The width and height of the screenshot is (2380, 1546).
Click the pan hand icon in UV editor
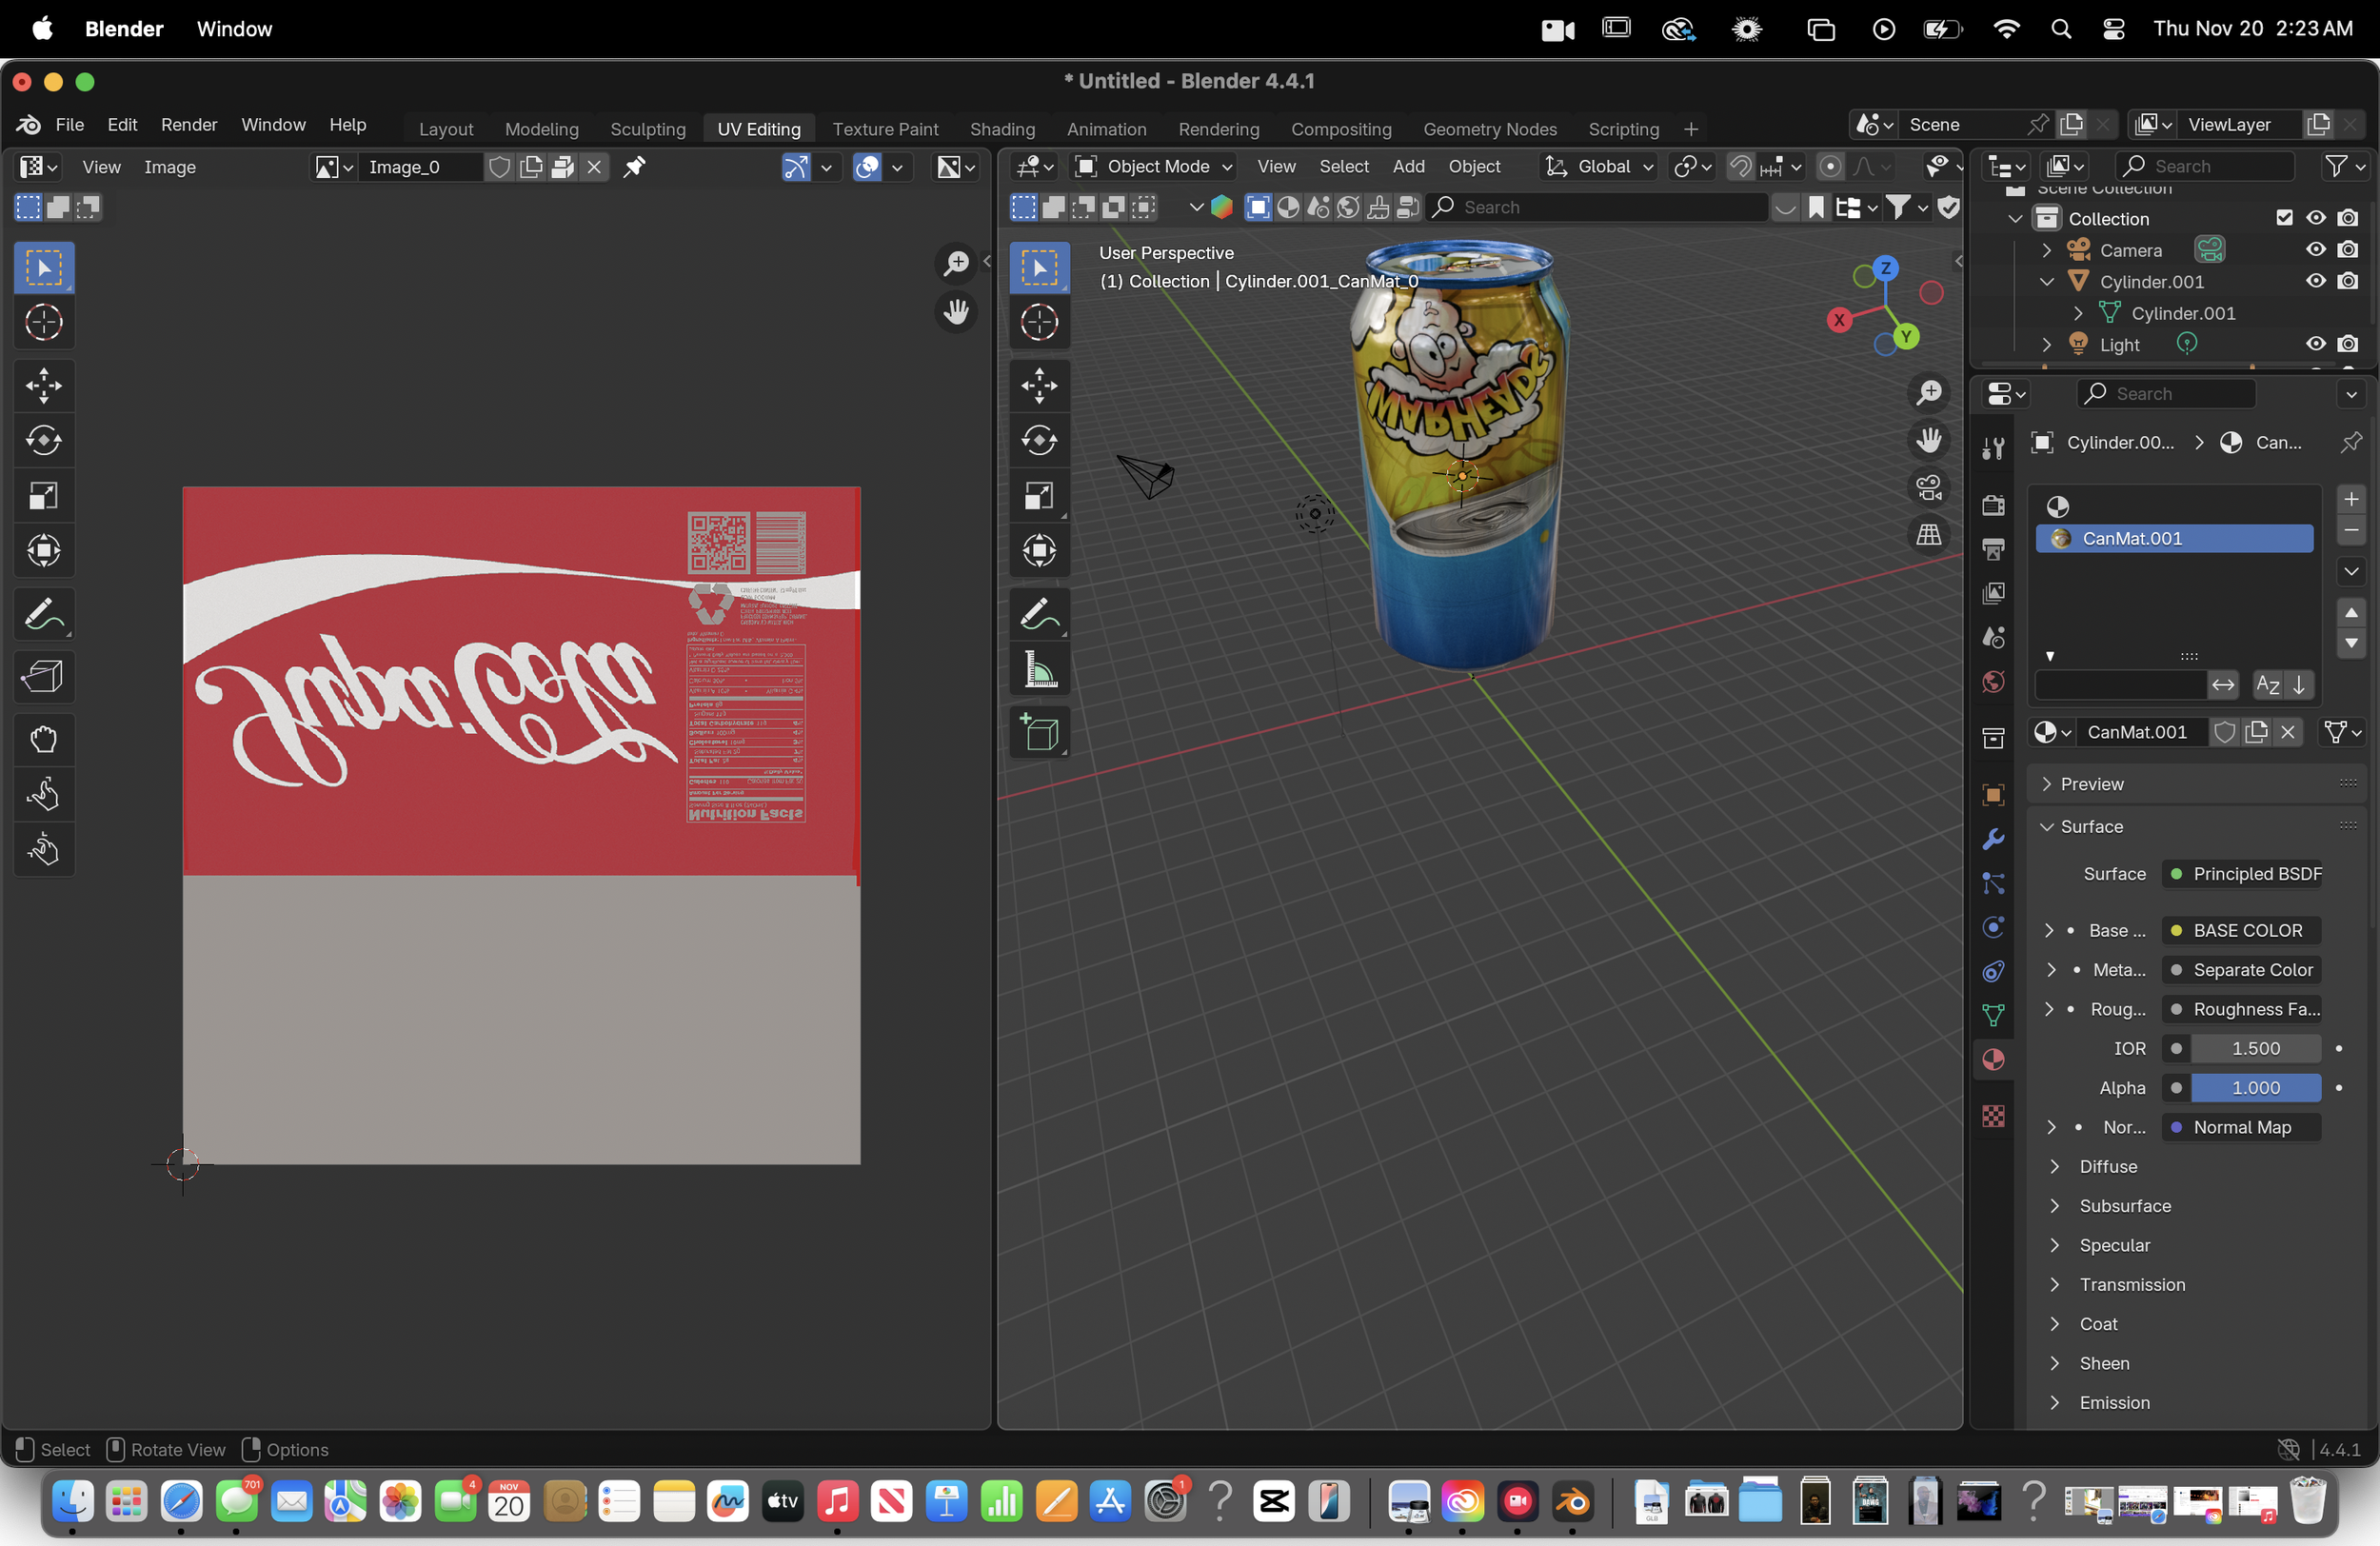tap(956, 311)
